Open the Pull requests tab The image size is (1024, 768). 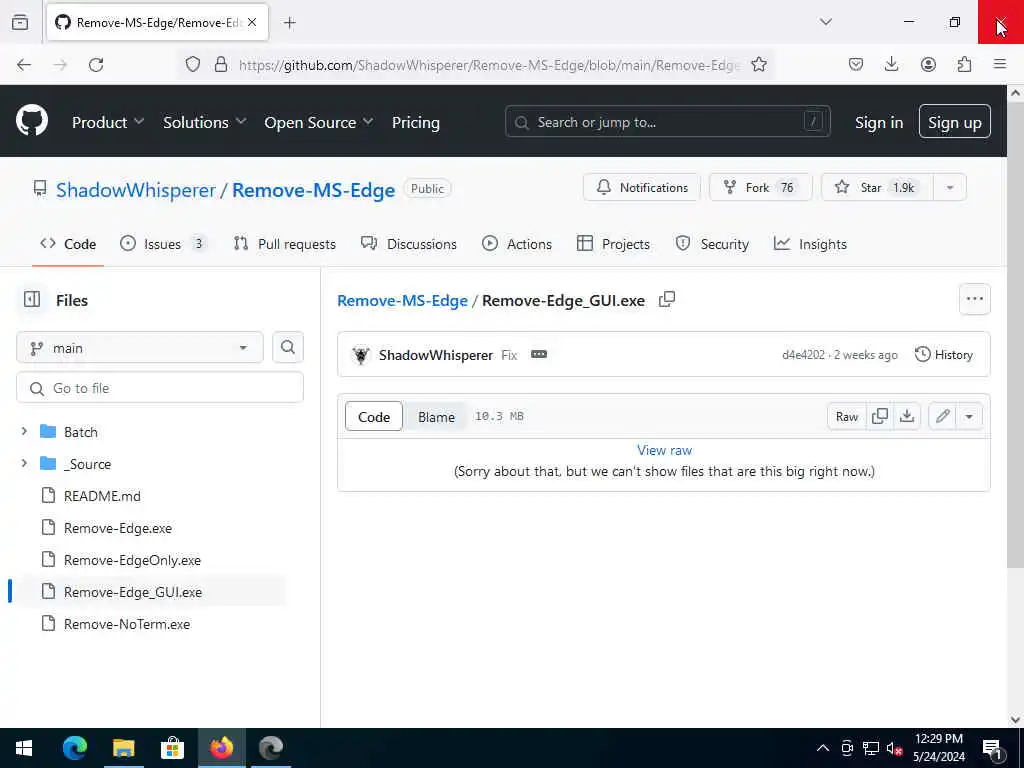[x=285, y=244]
